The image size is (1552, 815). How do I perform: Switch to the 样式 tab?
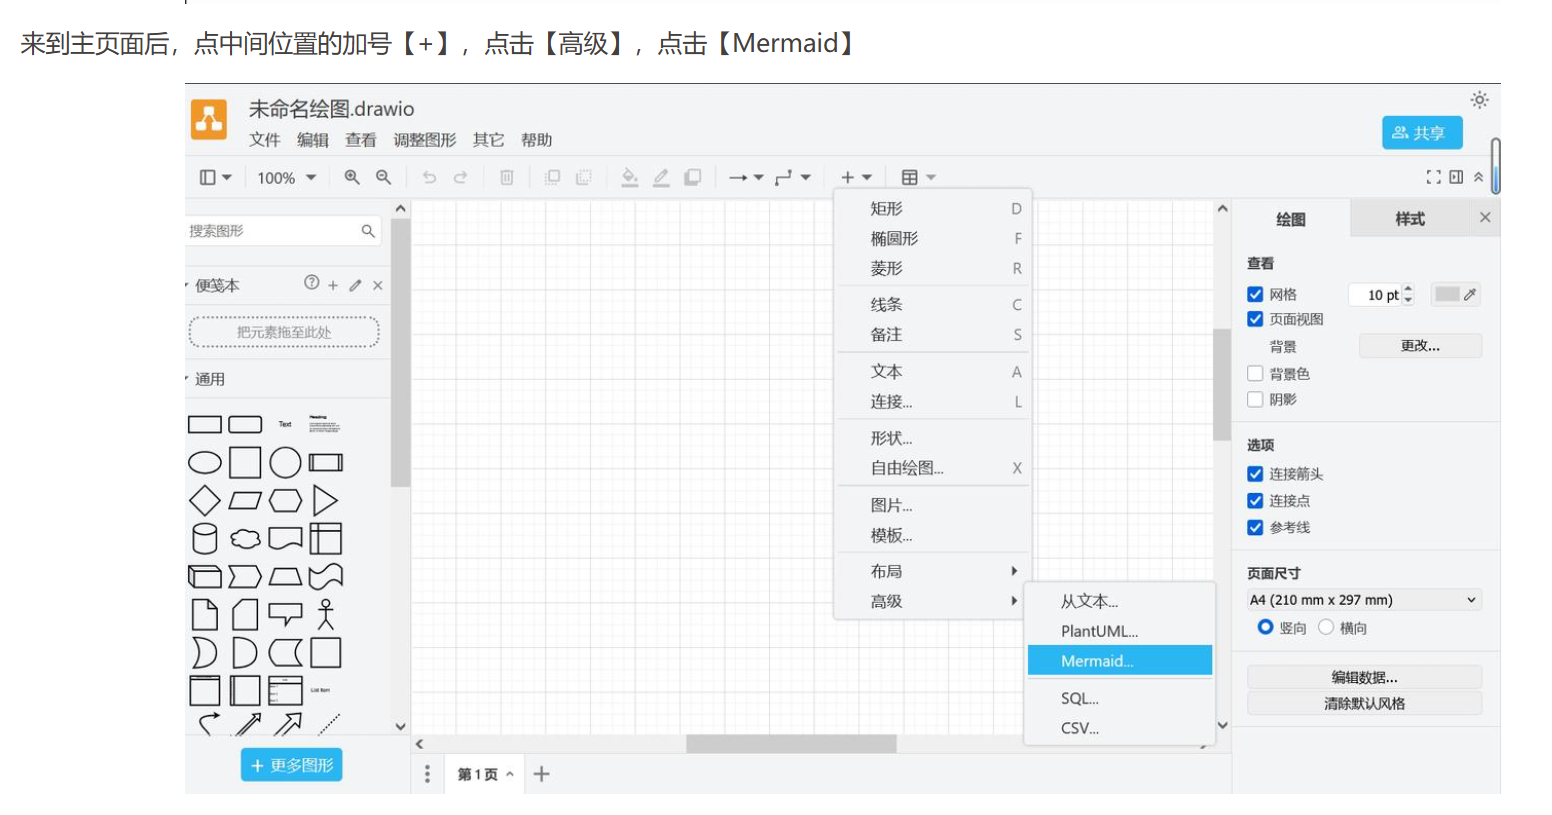[1410, 218]
